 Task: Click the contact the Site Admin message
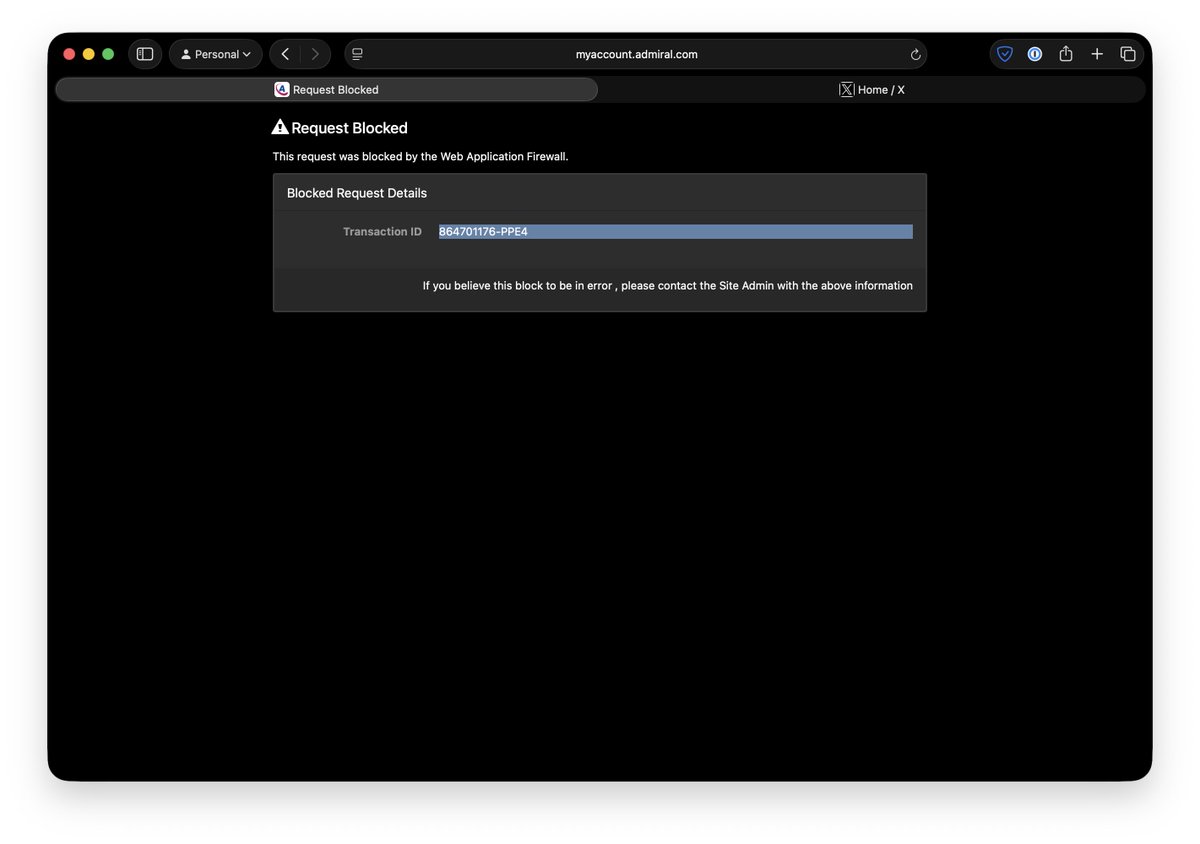tap(668, 286)
